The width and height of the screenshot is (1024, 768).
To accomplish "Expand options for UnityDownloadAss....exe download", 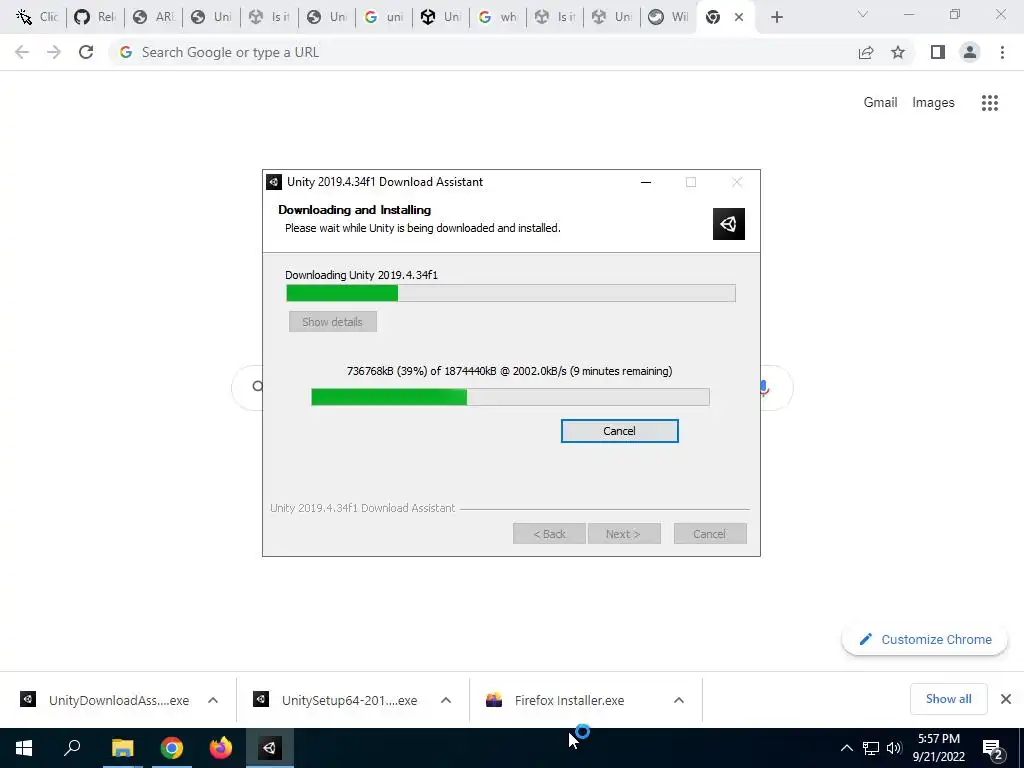I will (213, 700).
